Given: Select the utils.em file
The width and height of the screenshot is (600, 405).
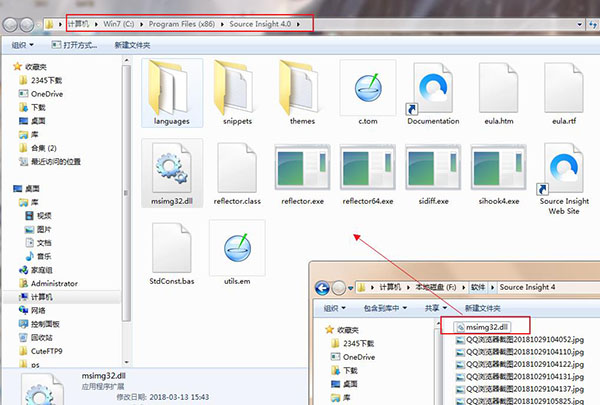Looking at the screenshot, I should pyautogui.click(x=237, y=253).
